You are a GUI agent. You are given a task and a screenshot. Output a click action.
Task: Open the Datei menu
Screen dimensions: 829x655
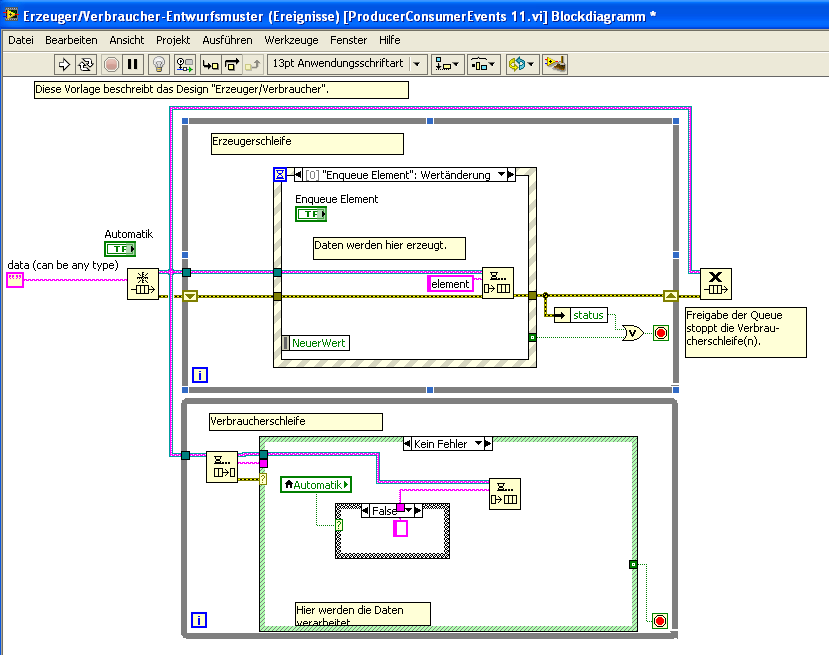tap(21, 40)
